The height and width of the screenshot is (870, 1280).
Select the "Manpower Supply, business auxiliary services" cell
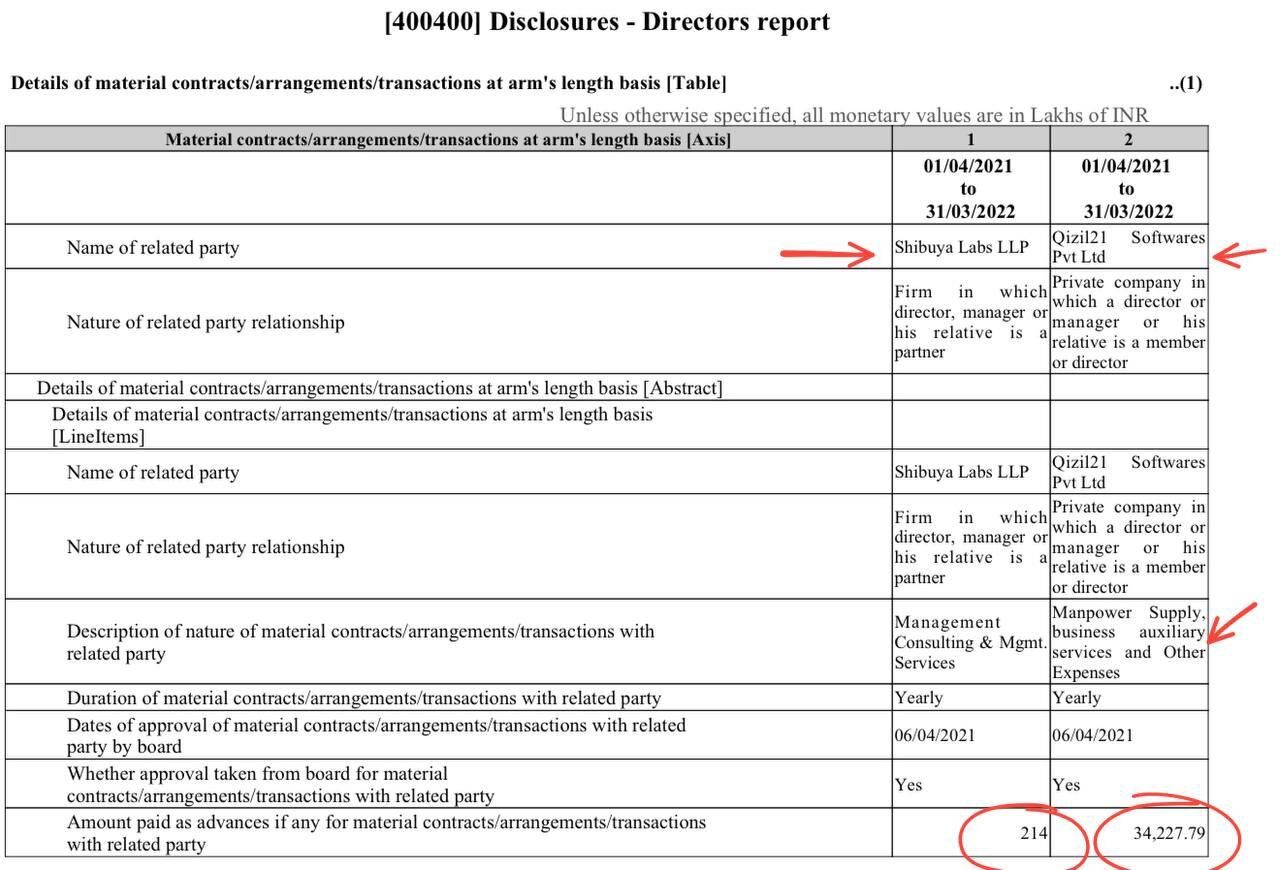click(1128, 642)
